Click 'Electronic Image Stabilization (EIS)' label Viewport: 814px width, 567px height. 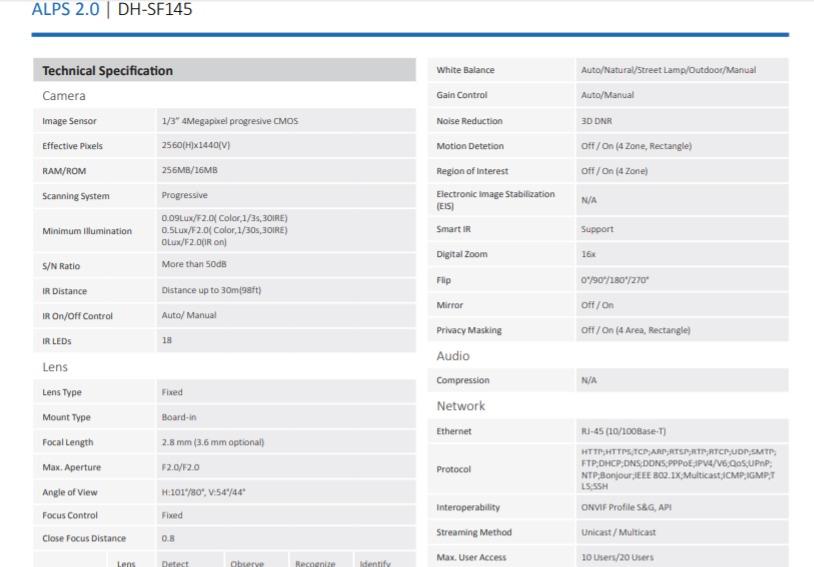(x=496, y=200)
